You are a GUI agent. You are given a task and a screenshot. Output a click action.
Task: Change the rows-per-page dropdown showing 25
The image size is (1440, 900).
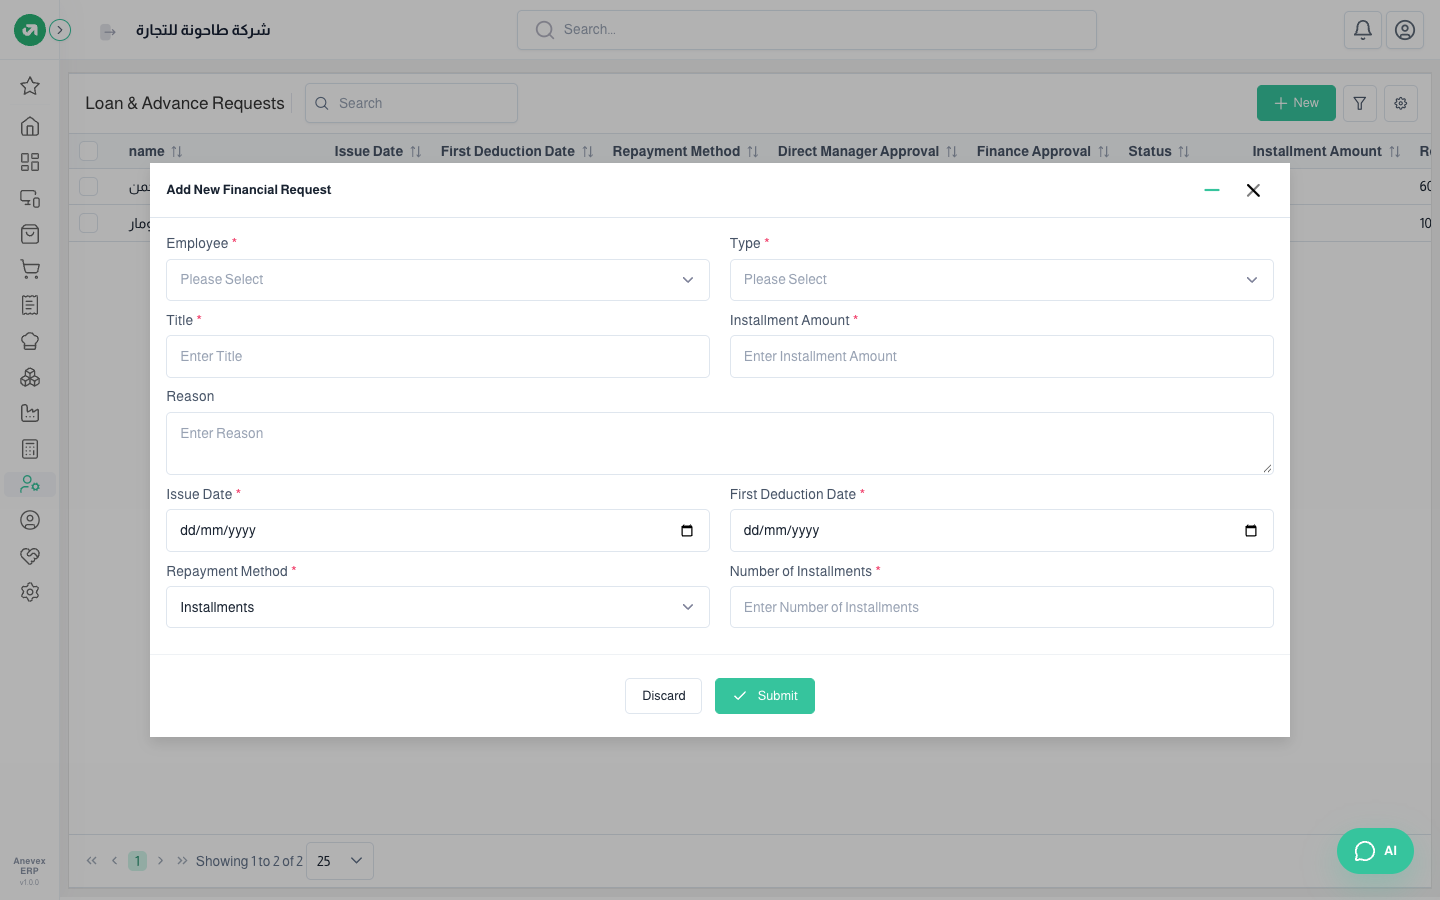[340, 861]
